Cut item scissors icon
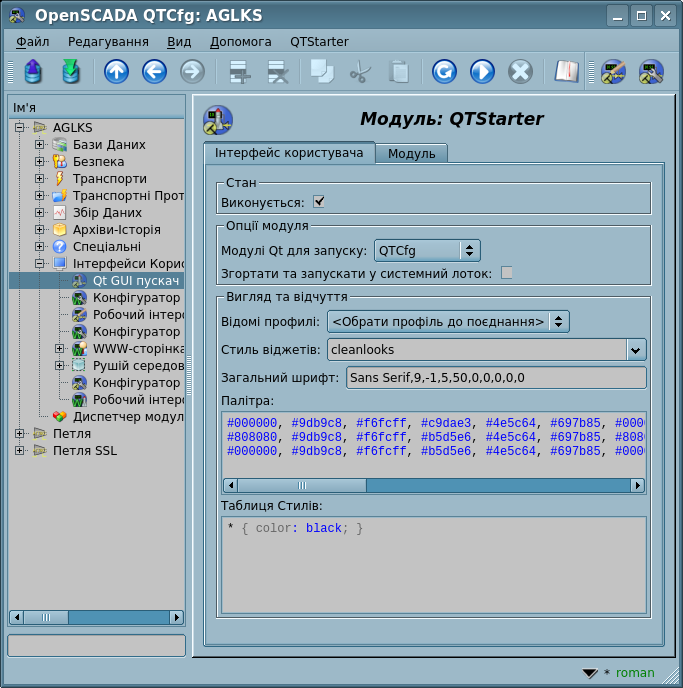This screenshot has height=688, width=683. [360, 72]
